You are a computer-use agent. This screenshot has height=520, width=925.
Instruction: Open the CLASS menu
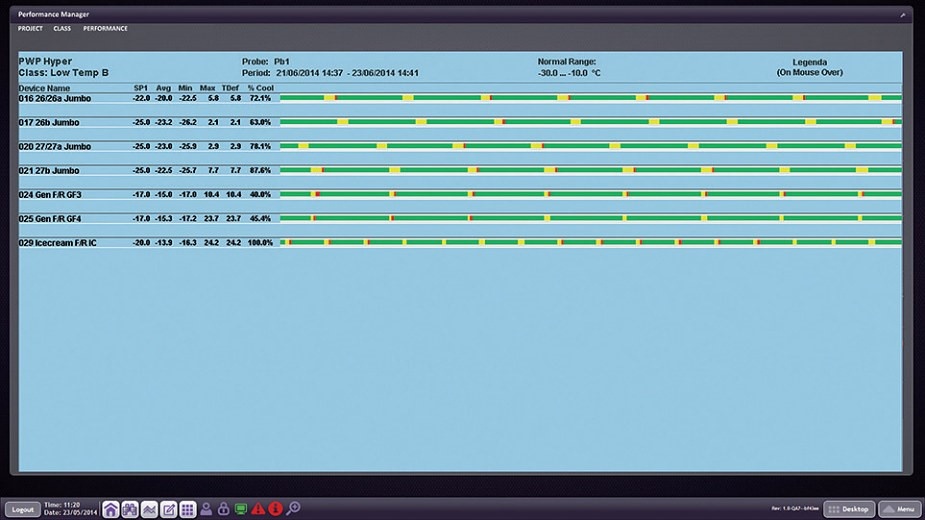62,29
